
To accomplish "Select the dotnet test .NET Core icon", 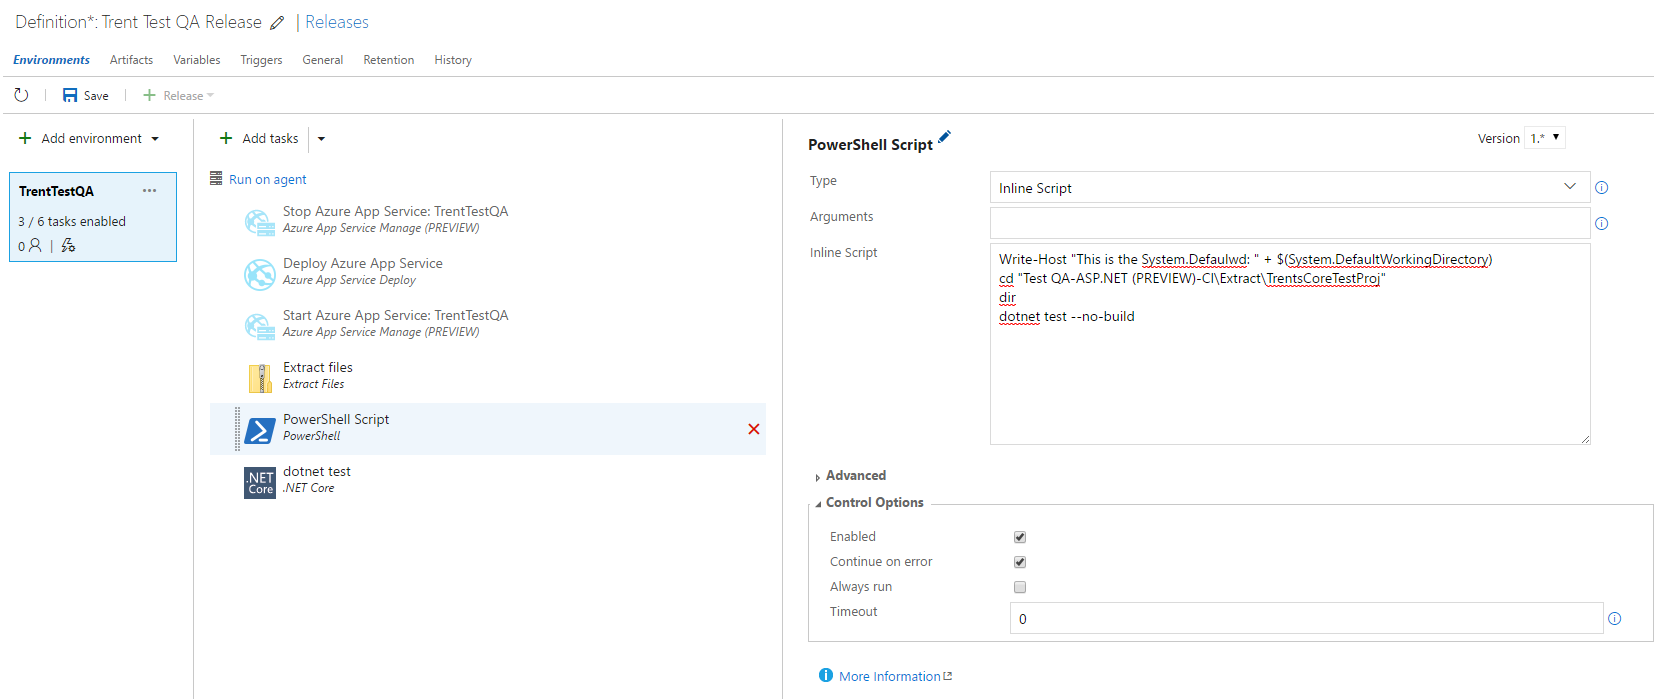I will 260,482.
